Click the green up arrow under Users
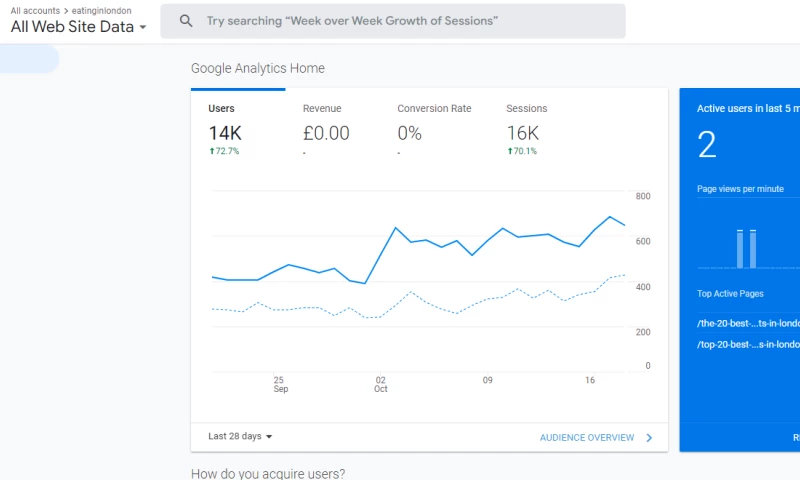The width and height of the screenshot is (800, 480). [212, 151]
